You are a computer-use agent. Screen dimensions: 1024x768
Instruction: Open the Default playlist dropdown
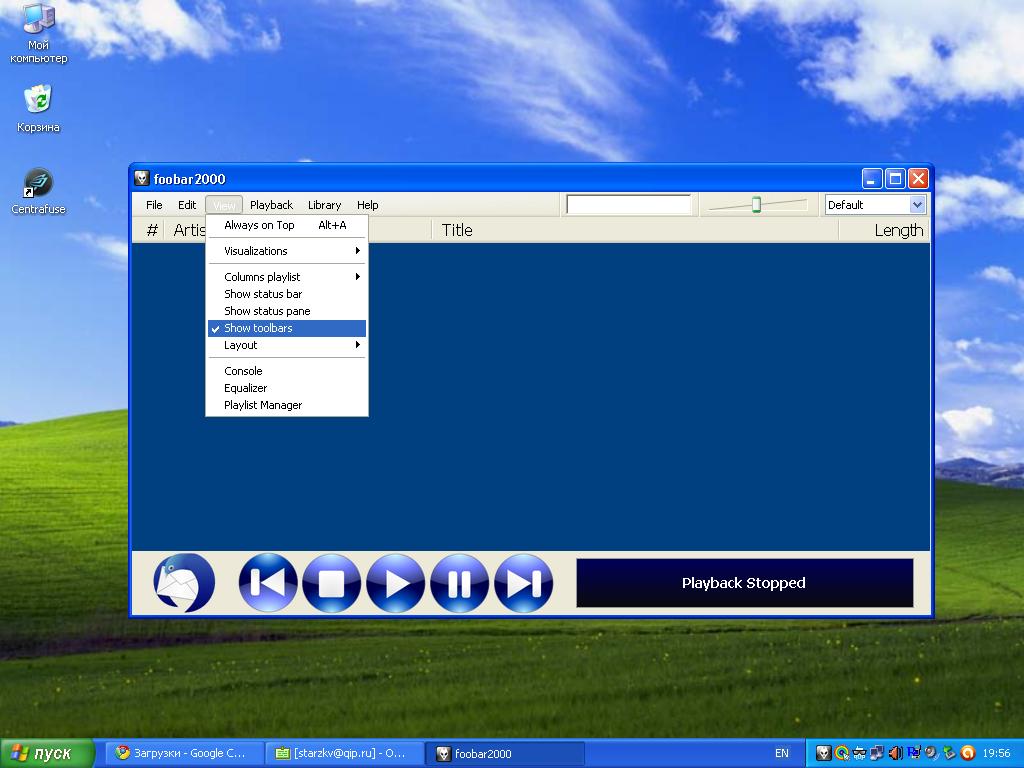(x=917, y=205)
